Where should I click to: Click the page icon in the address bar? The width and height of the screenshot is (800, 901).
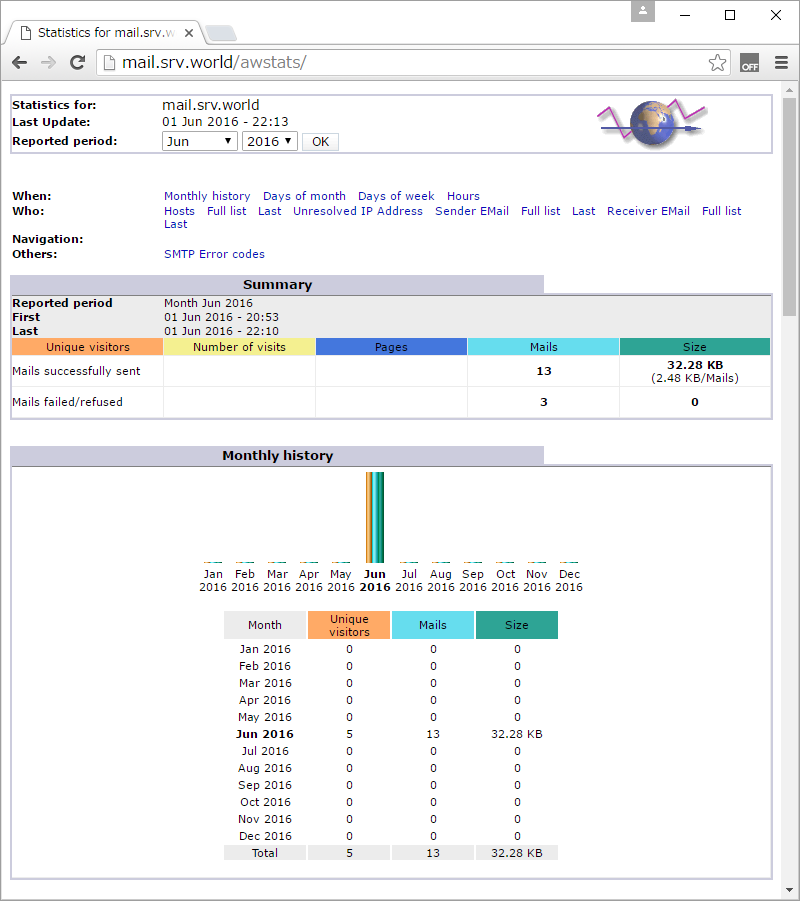coord(109,63)
